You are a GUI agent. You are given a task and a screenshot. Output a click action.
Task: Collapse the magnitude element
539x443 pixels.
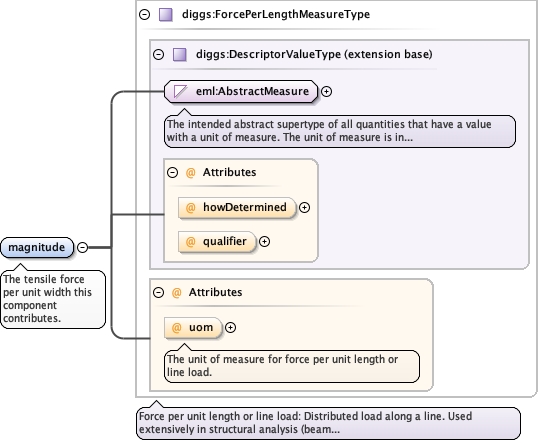[82, 247]
